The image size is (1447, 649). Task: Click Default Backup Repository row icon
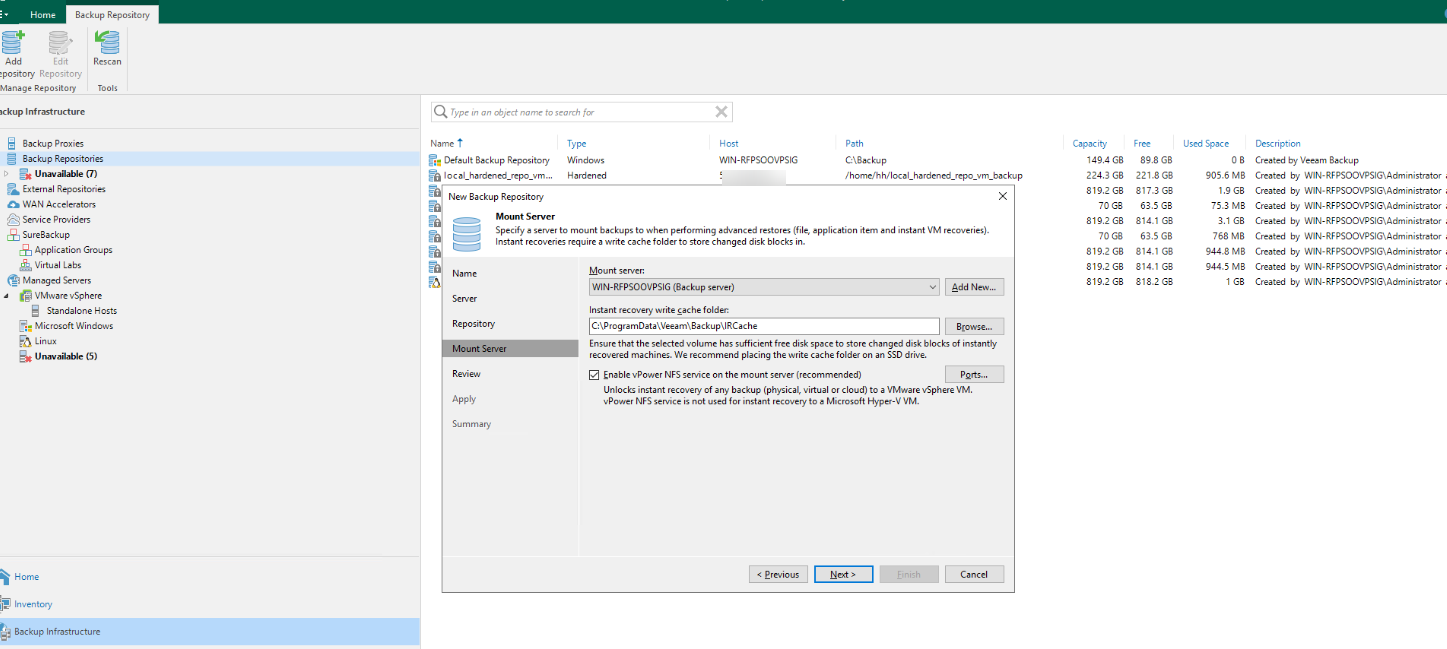[x=435, y=160]
